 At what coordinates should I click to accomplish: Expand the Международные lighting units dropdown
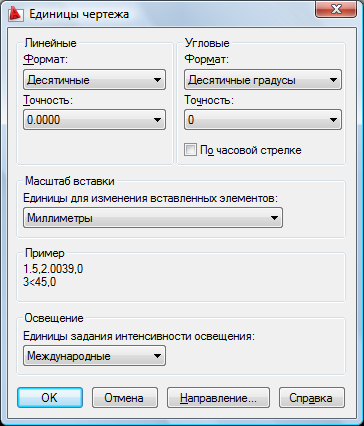[x=94, y=356]
